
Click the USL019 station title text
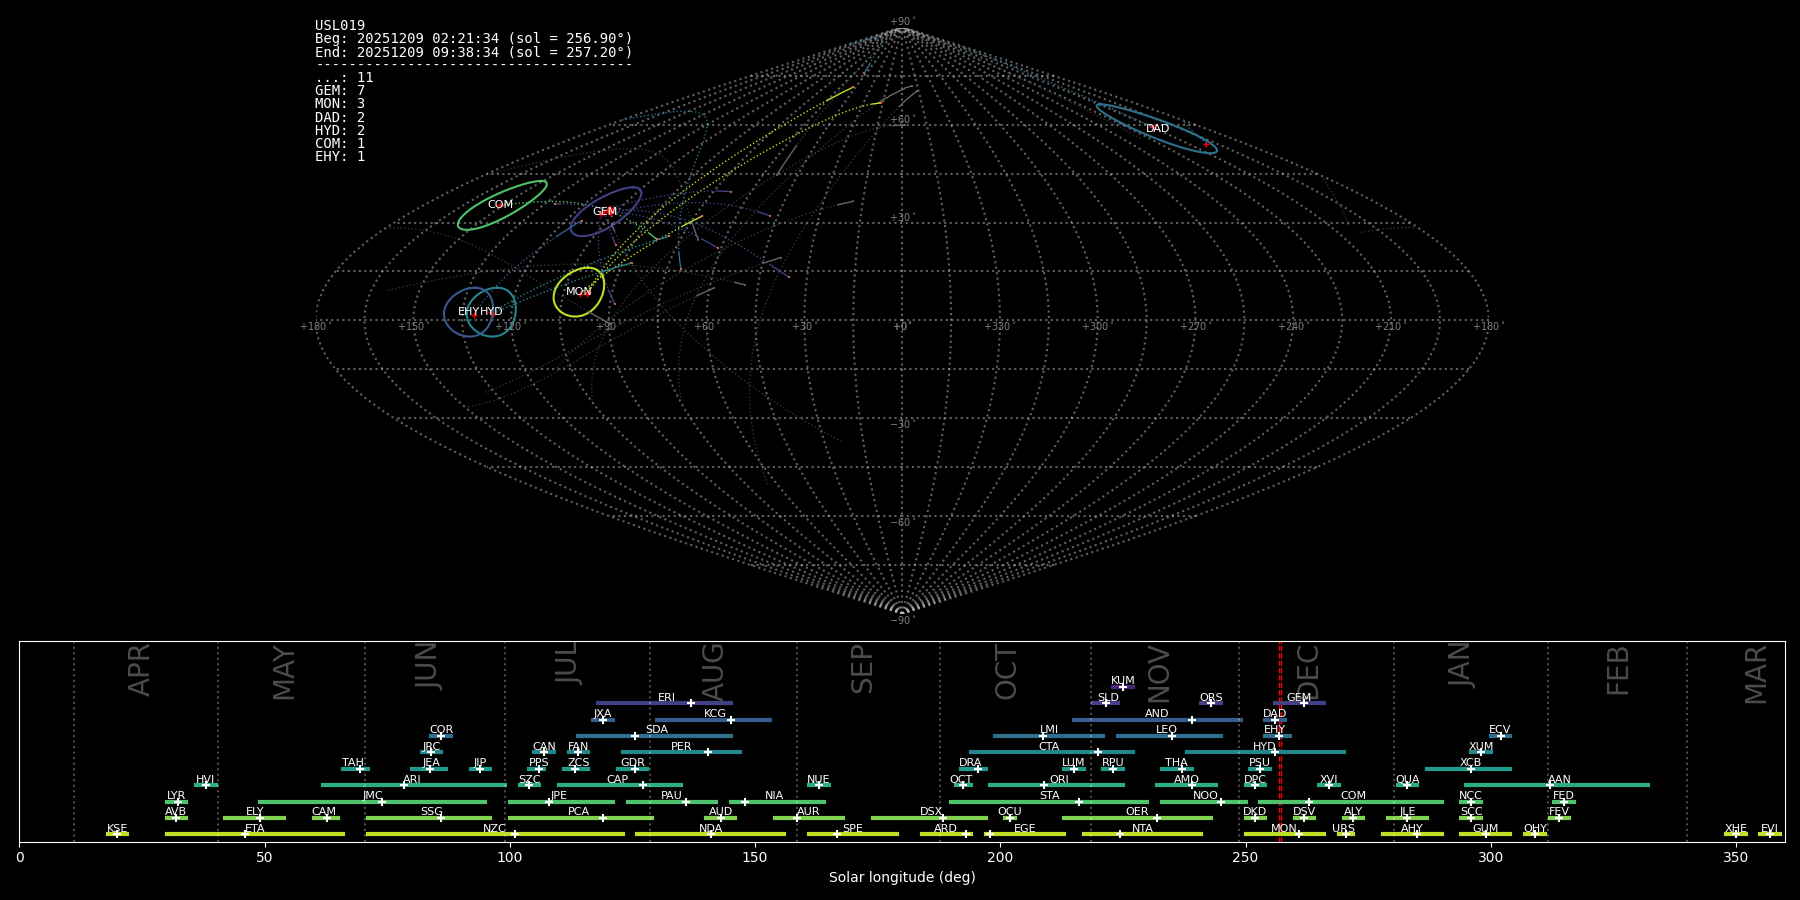click(340, 26)
